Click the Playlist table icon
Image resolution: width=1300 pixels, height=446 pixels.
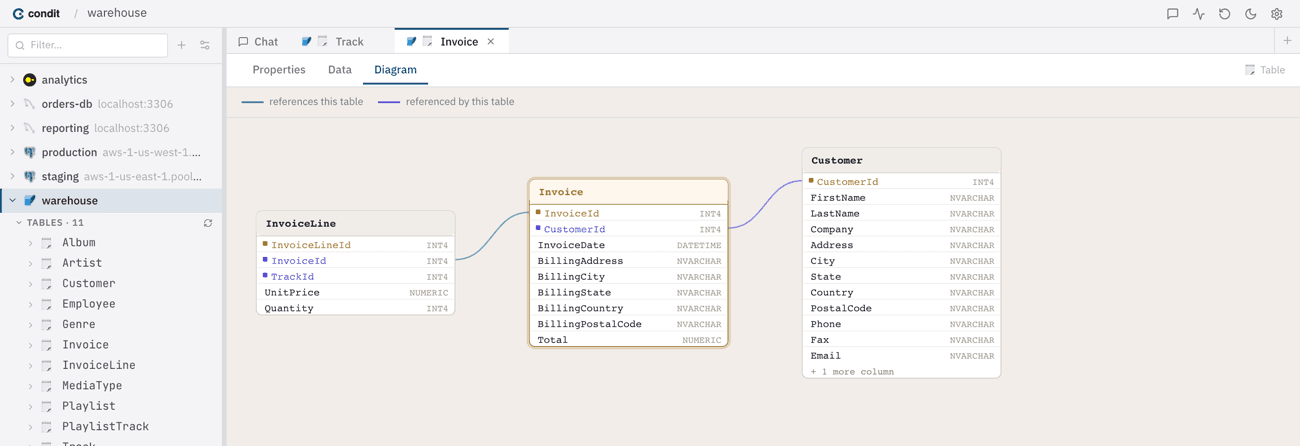coord(47,406)
